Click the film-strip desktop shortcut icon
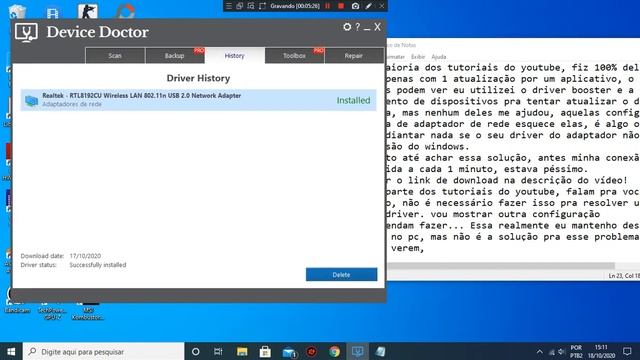Screen dimensions: 640x360 click(x=52, y=12)
